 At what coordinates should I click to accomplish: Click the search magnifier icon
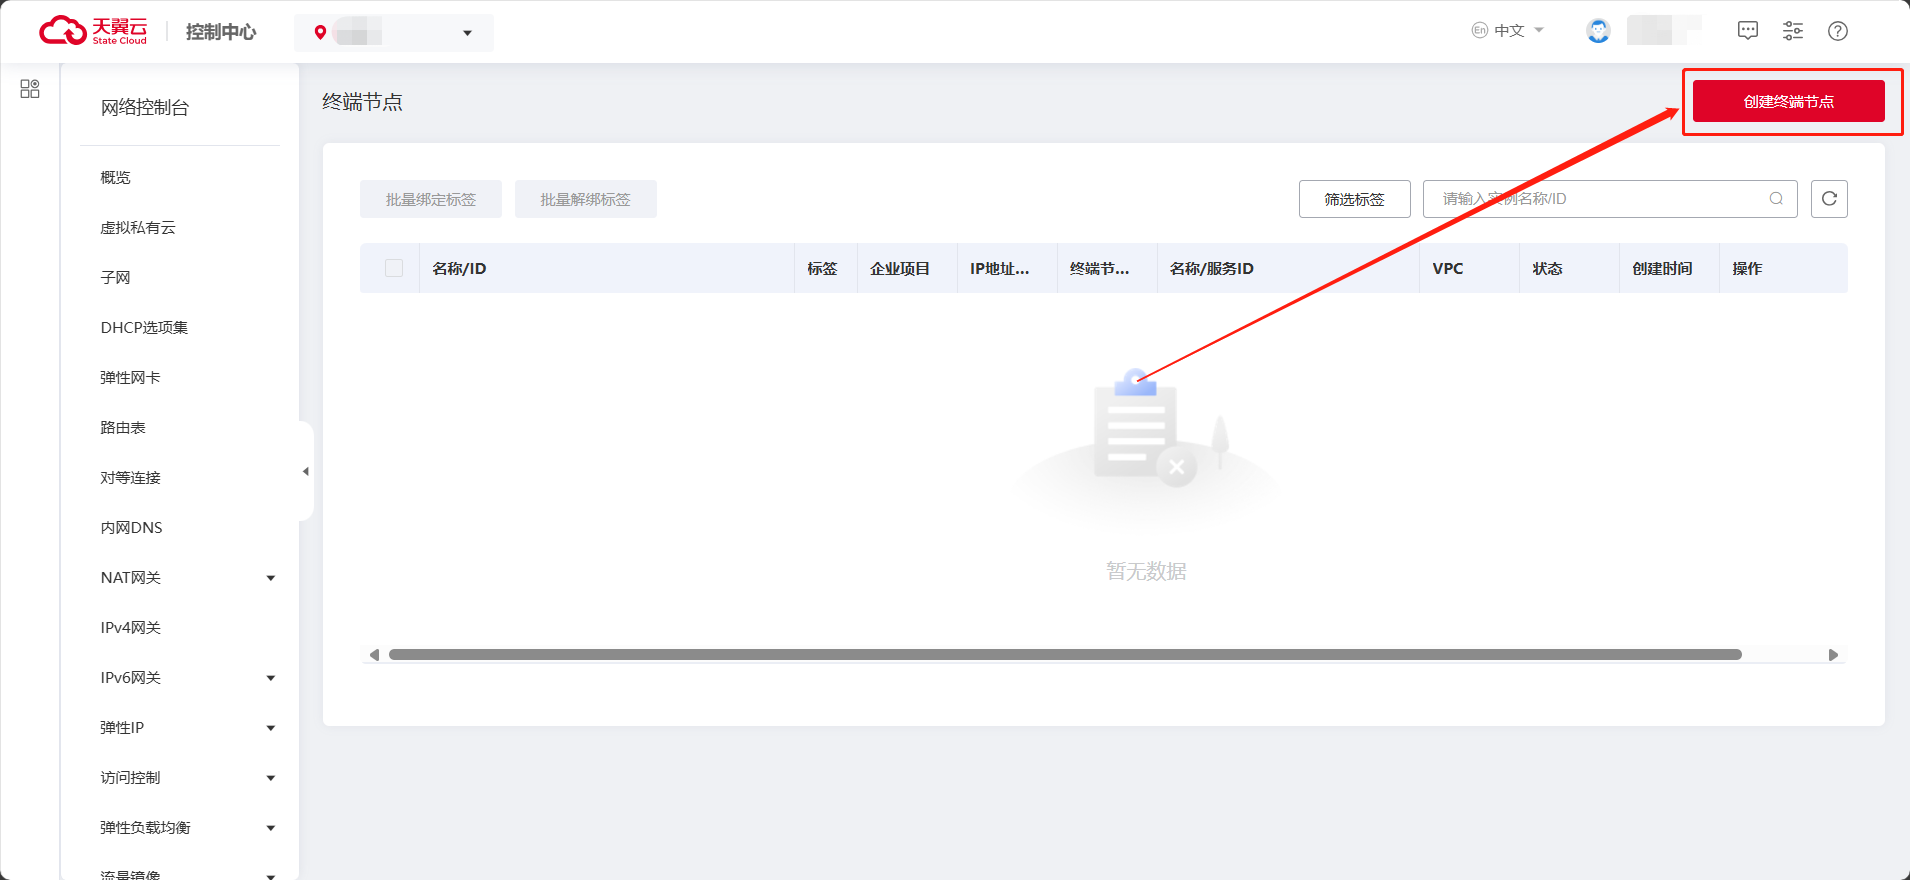tap(1776, 199)
